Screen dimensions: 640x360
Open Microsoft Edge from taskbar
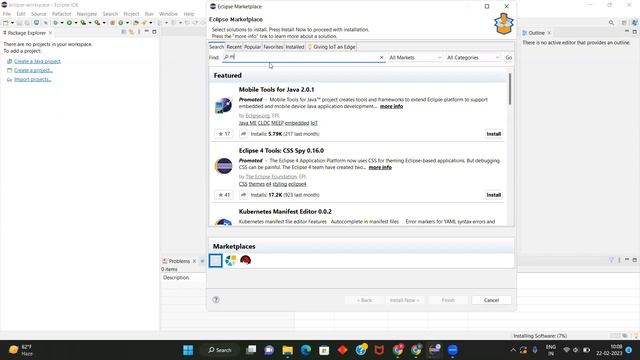point(306,350)
